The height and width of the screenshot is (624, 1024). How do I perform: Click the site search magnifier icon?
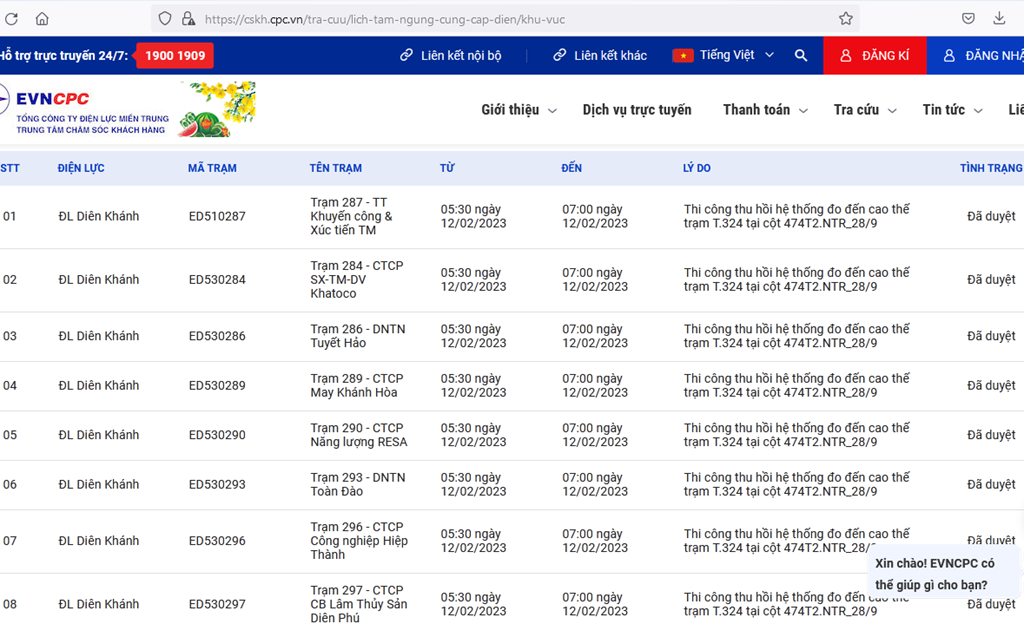[801, 56]
